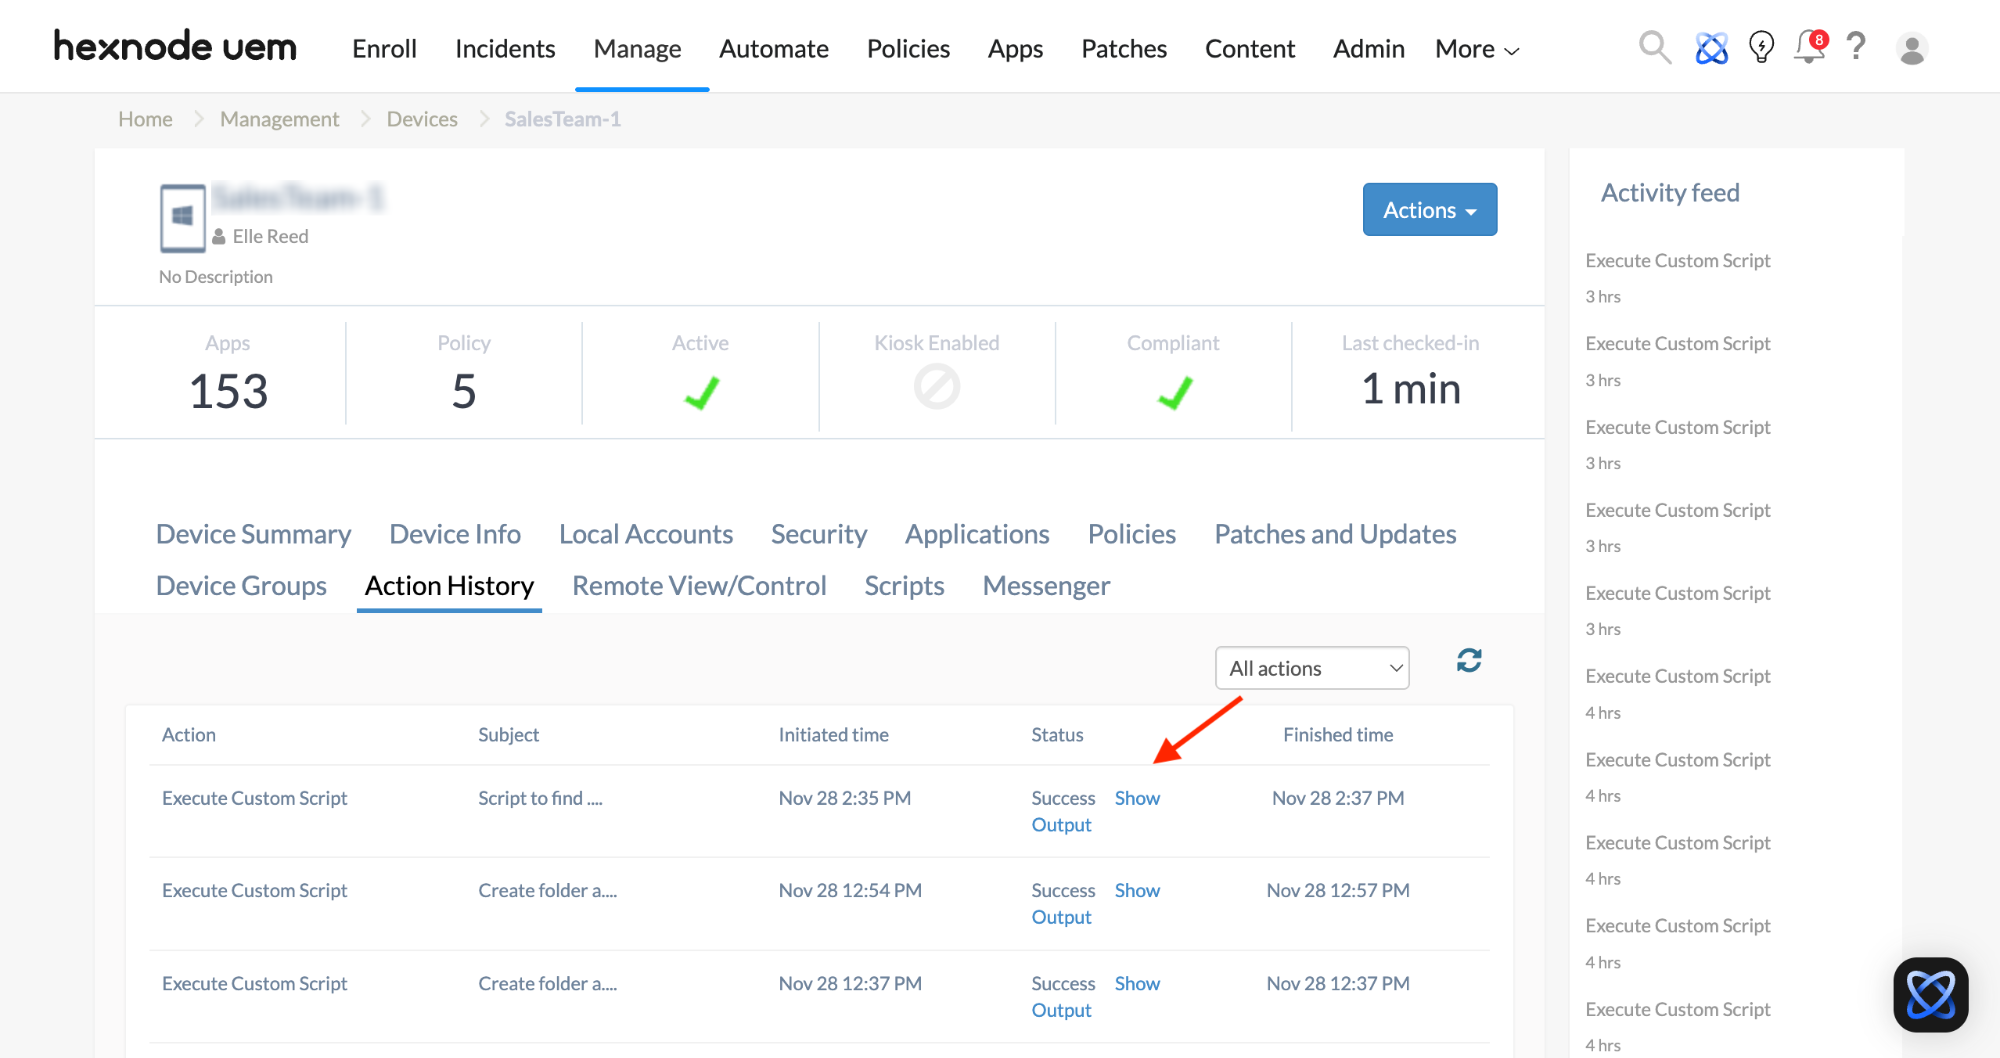Click the help question mark icon
This screenshot has width=2000, height=1058.
[1856, 47]
